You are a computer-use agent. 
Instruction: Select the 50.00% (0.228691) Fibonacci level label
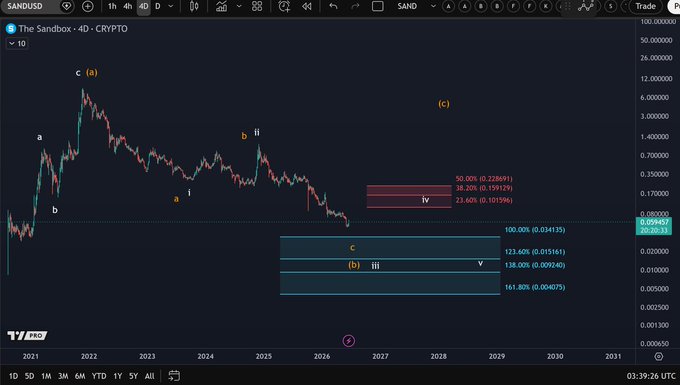pyautogui.click(x=484, y=179)
